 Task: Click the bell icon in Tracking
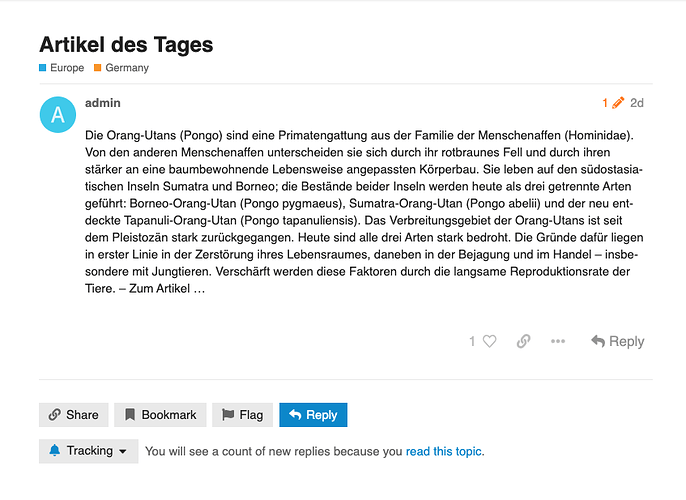tap(54, 450)
